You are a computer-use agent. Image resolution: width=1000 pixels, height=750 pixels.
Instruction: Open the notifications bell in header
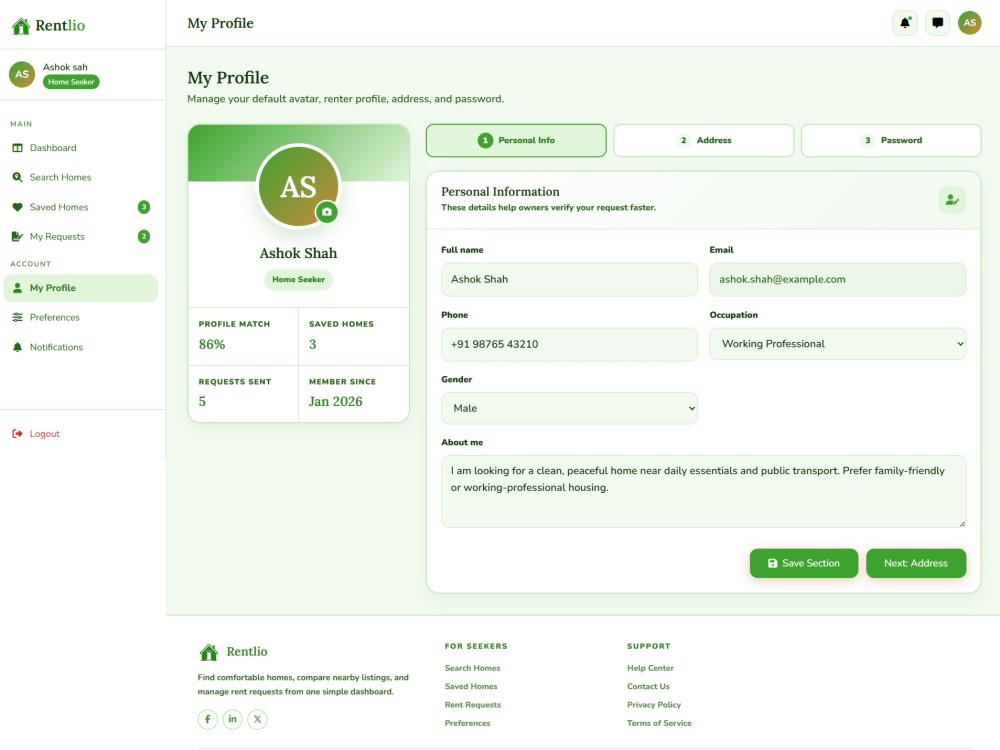click(904, 23)
